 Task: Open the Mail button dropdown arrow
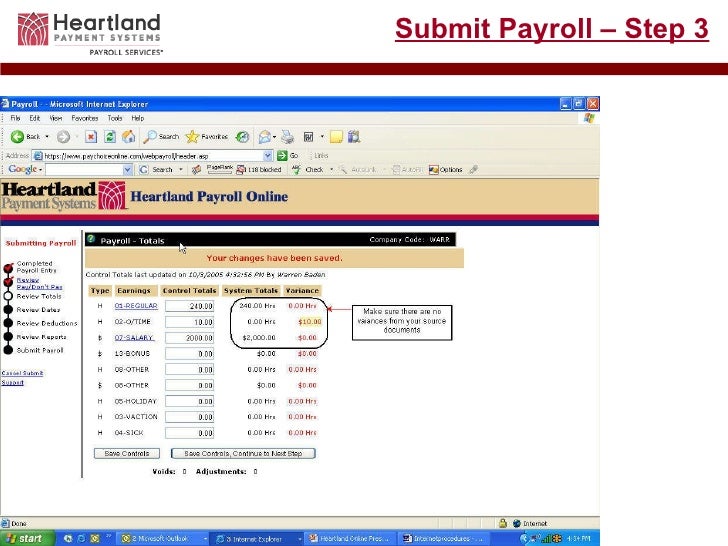point(274,136)
